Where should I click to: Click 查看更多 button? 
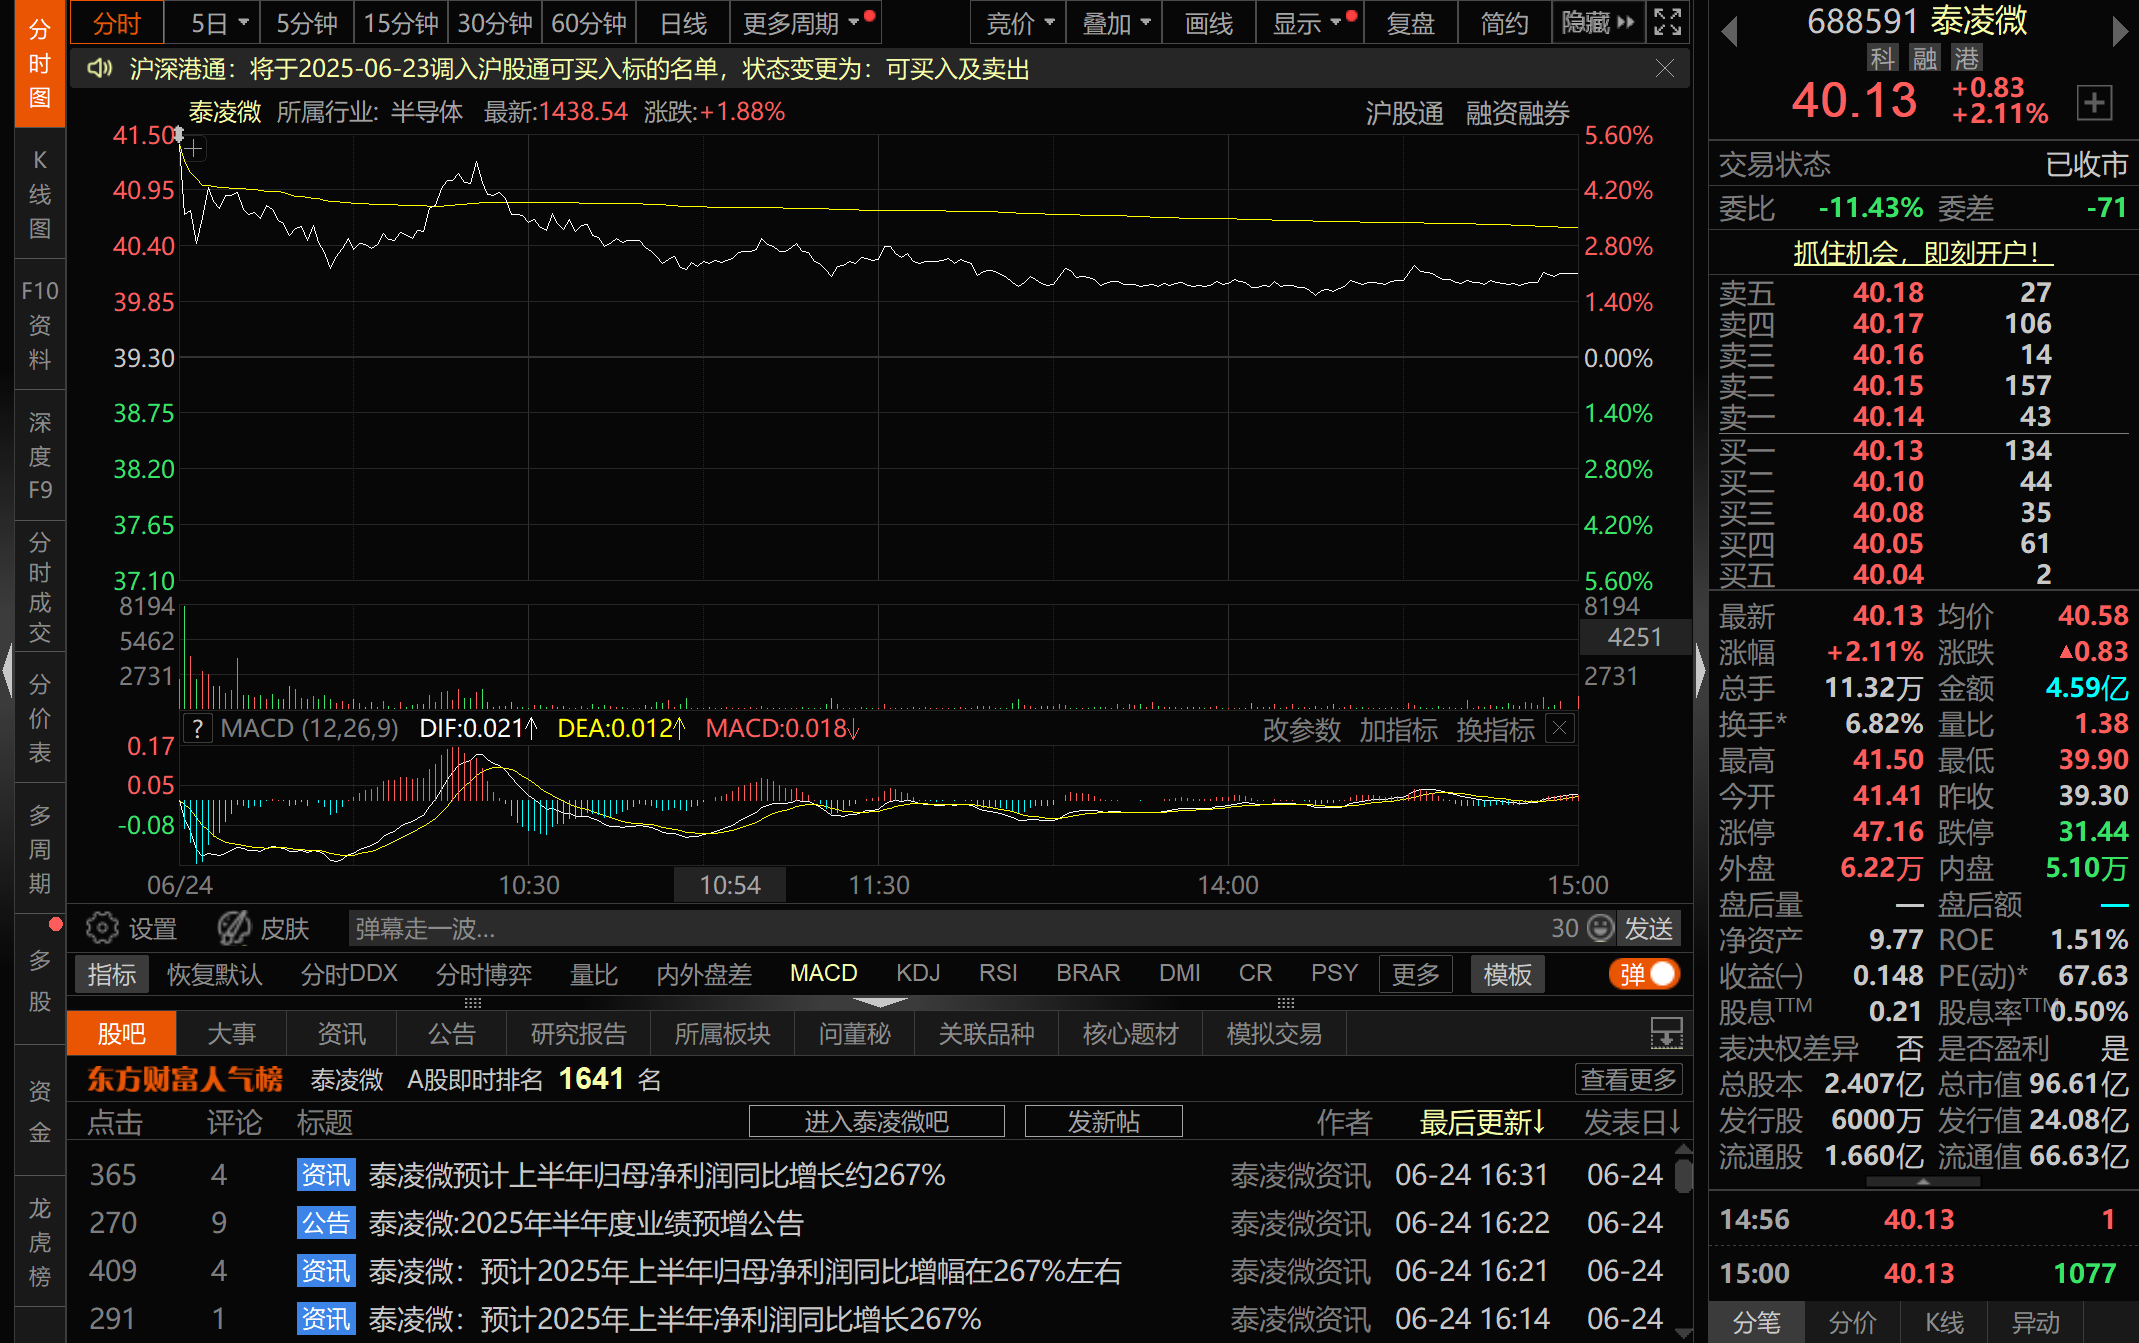(1628, 1079)
